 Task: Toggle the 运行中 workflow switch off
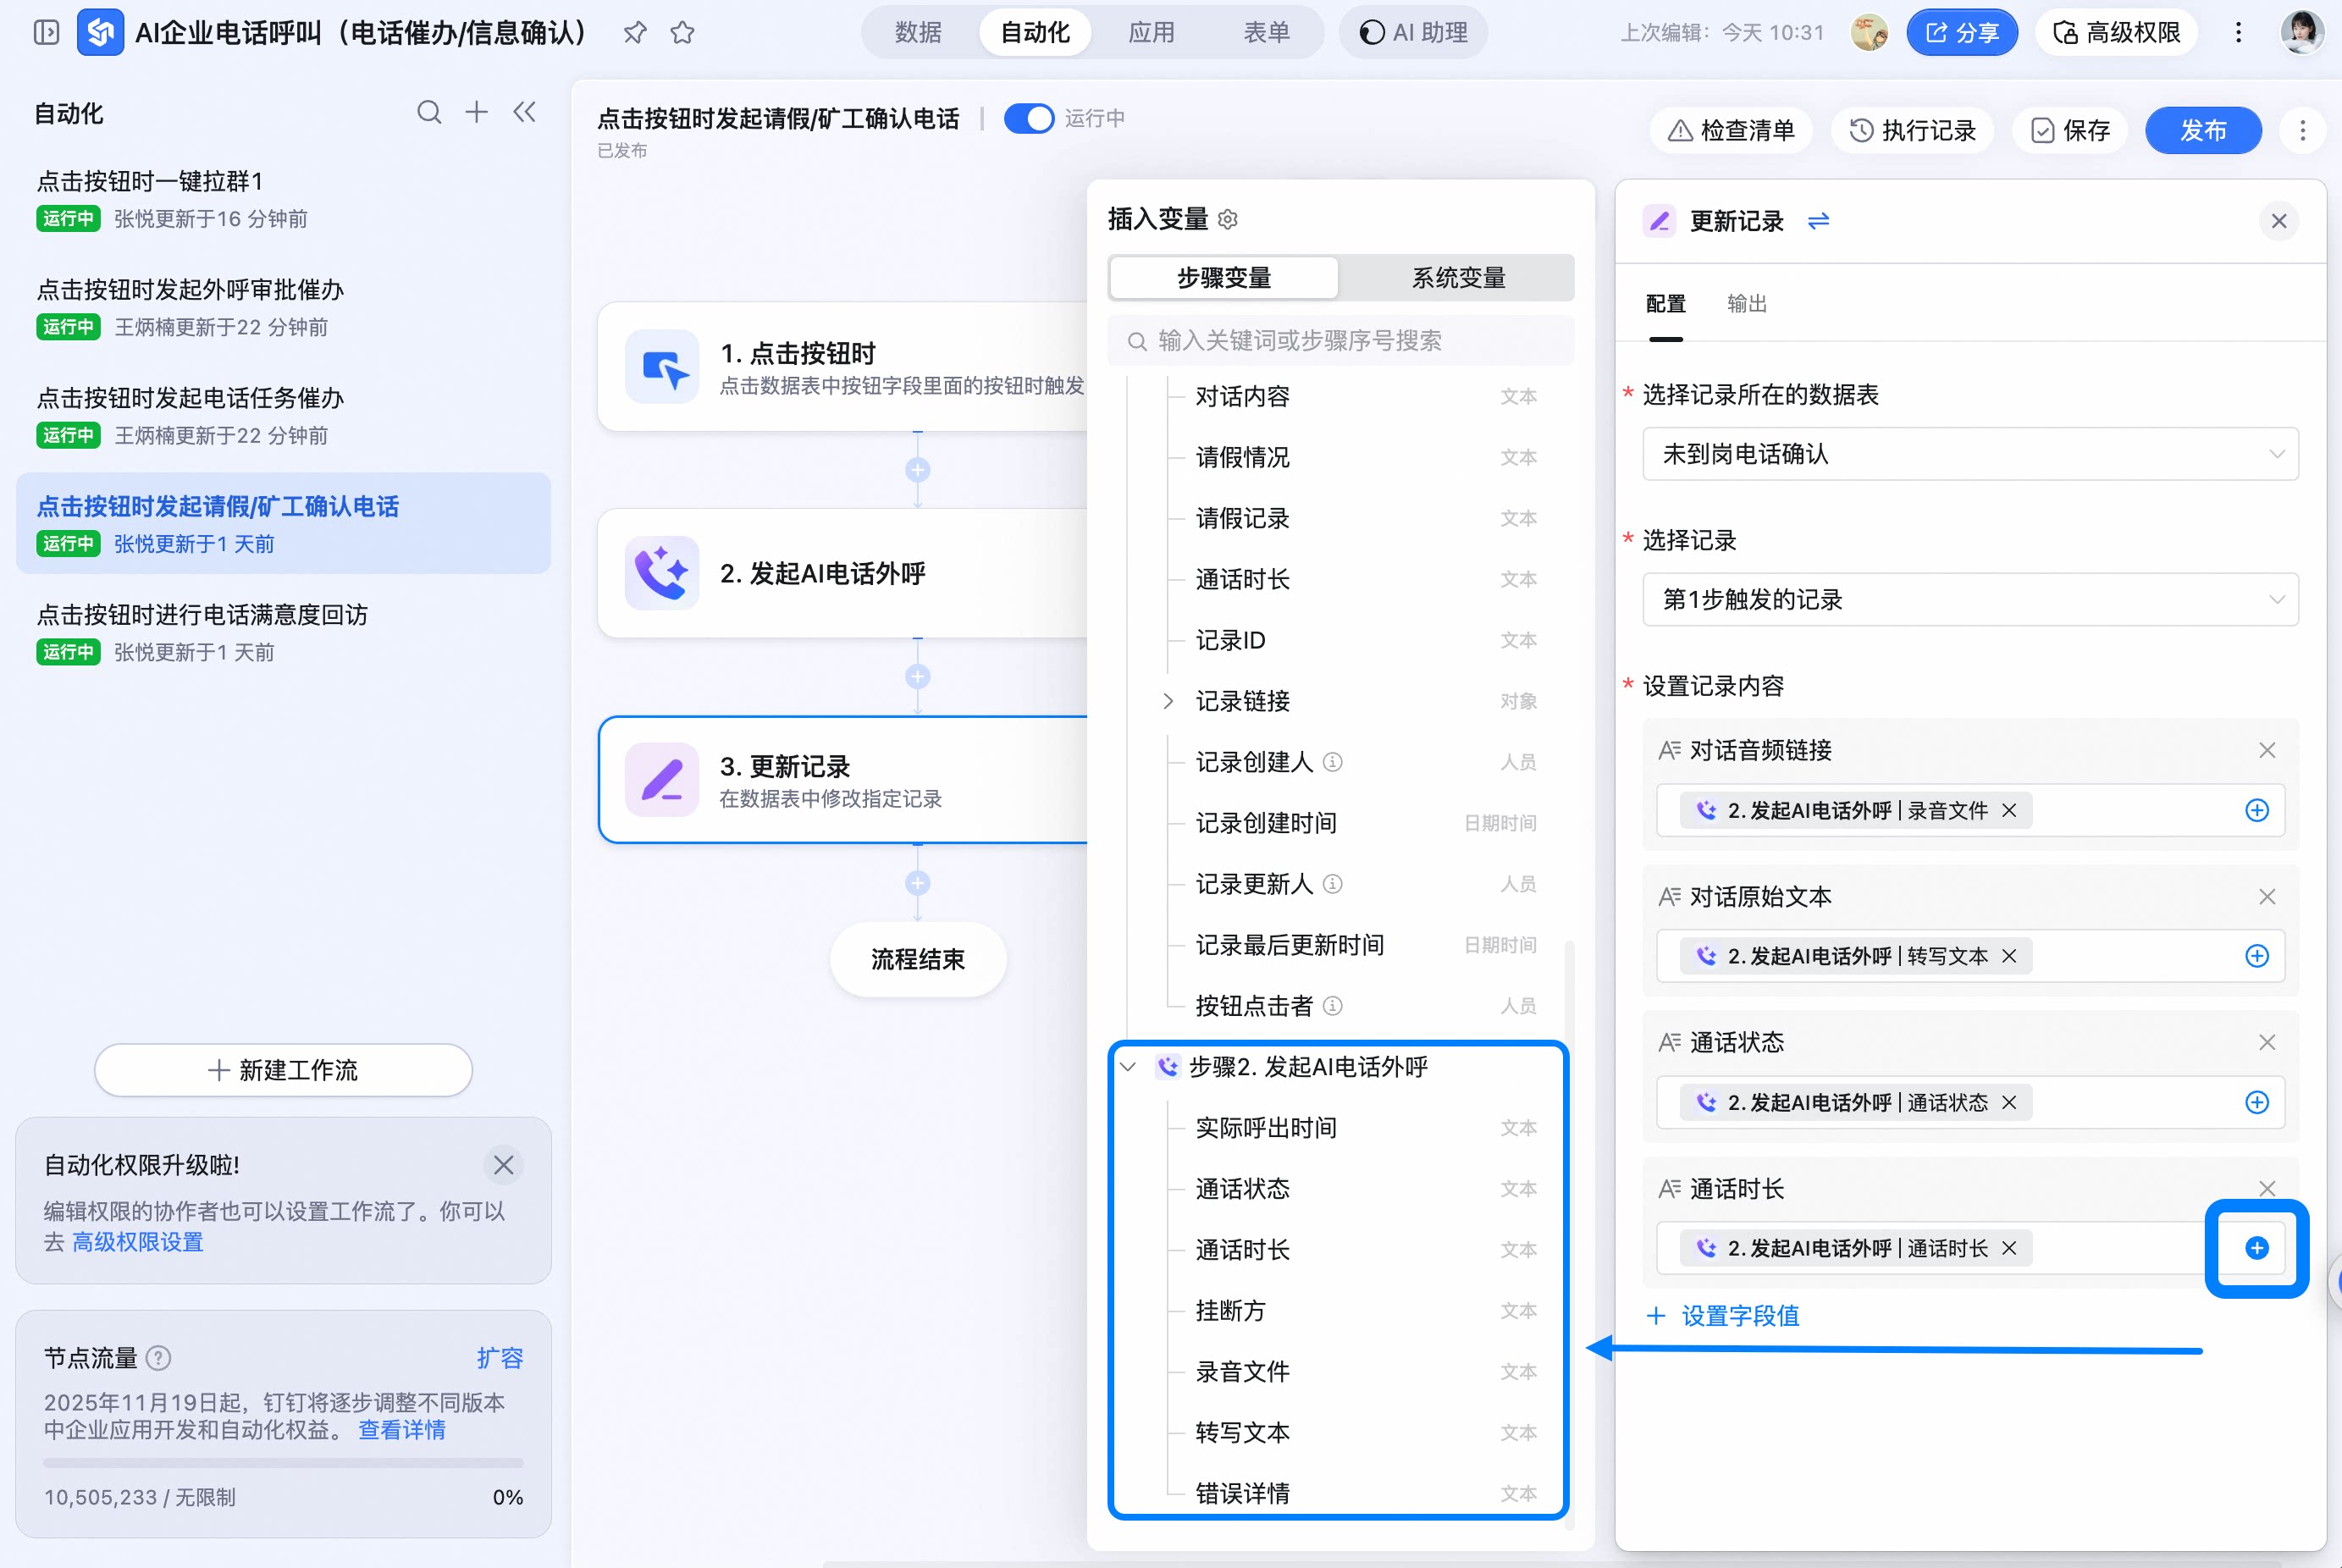1028,118
